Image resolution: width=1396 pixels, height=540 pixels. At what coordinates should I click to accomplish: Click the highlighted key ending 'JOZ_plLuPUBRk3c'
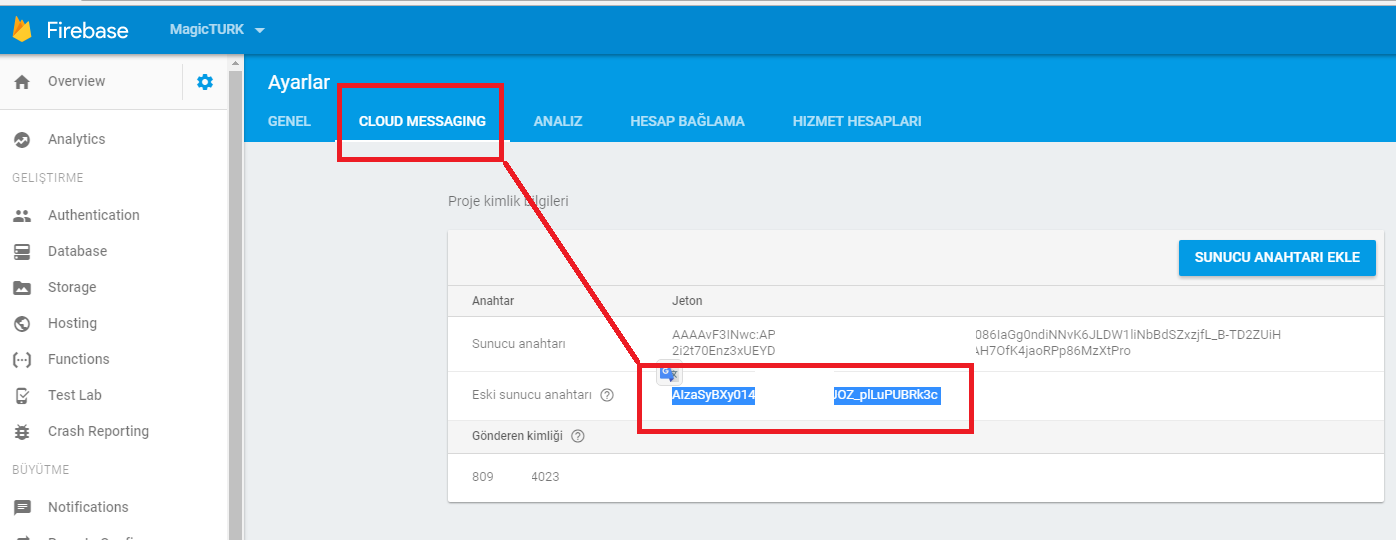click(886, 395)
